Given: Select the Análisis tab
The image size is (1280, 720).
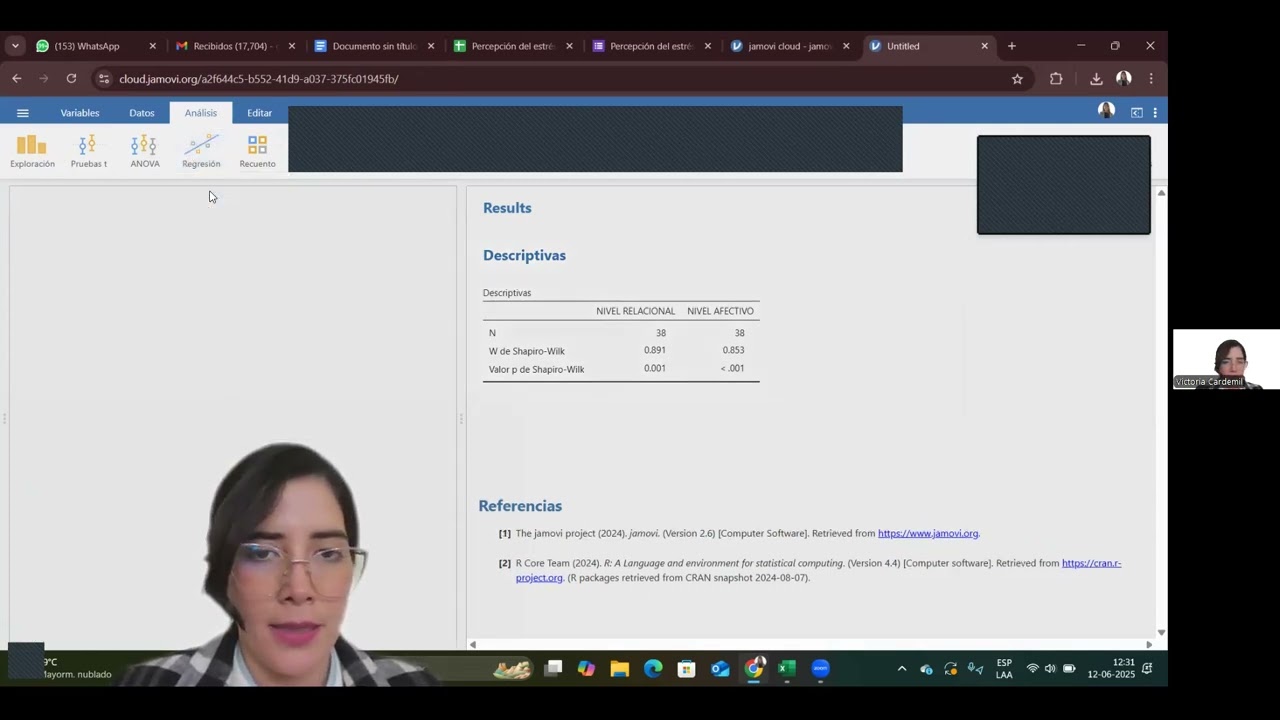Looking at the screenshot, I should pyautogui.click(x=200, y=113).
